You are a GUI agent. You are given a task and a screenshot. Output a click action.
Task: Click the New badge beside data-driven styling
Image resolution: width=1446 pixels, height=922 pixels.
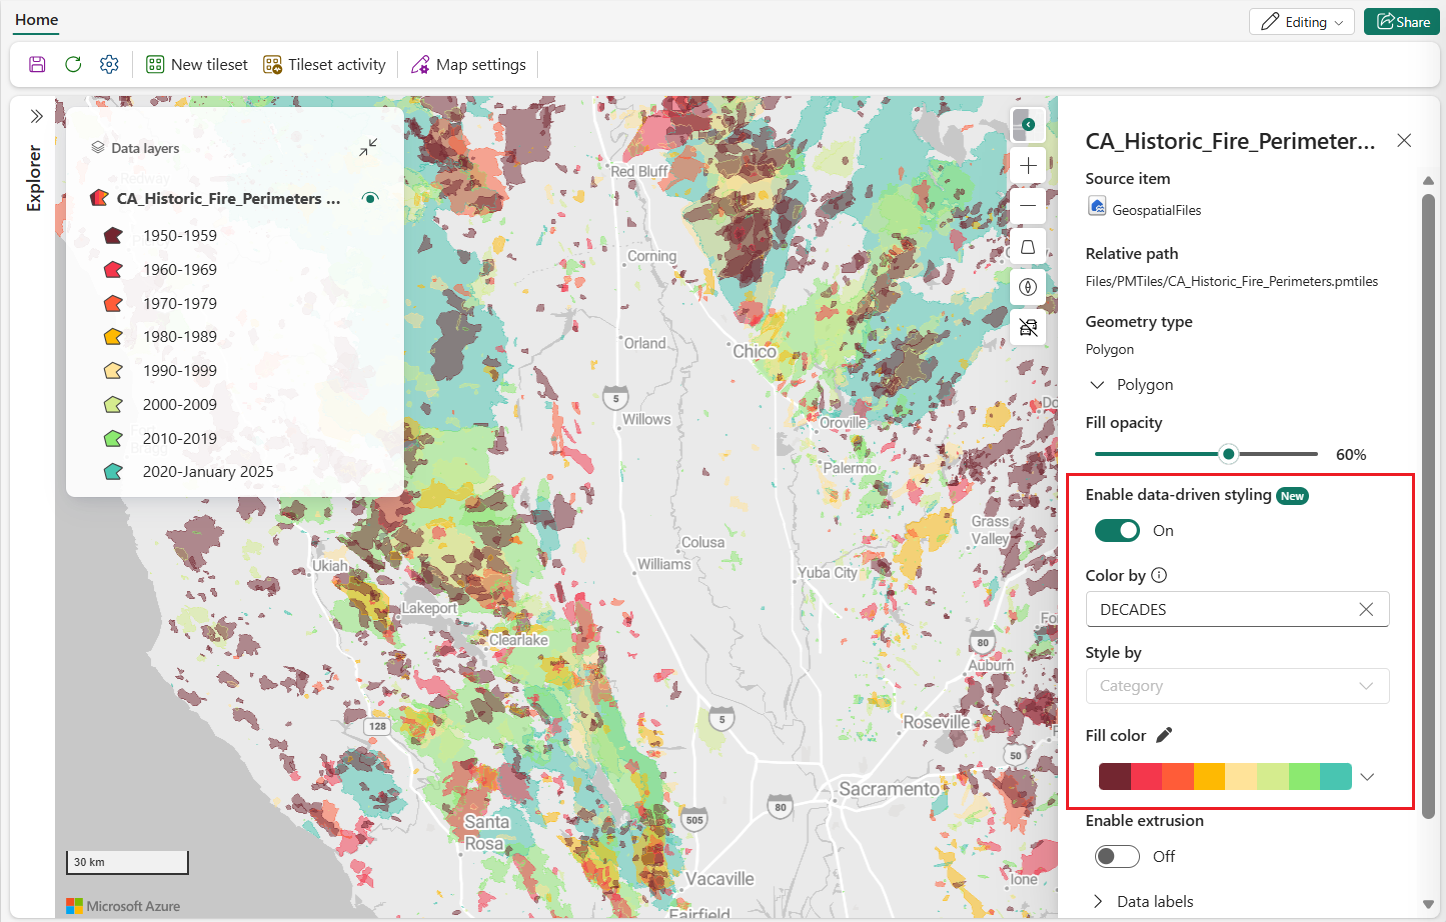tap(1293, 496)
